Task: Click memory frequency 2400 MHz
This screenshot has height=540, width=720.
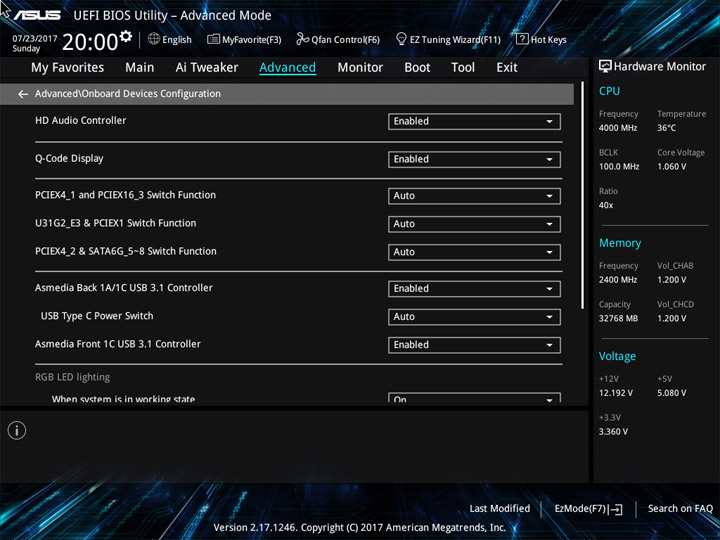Action: 618,280
